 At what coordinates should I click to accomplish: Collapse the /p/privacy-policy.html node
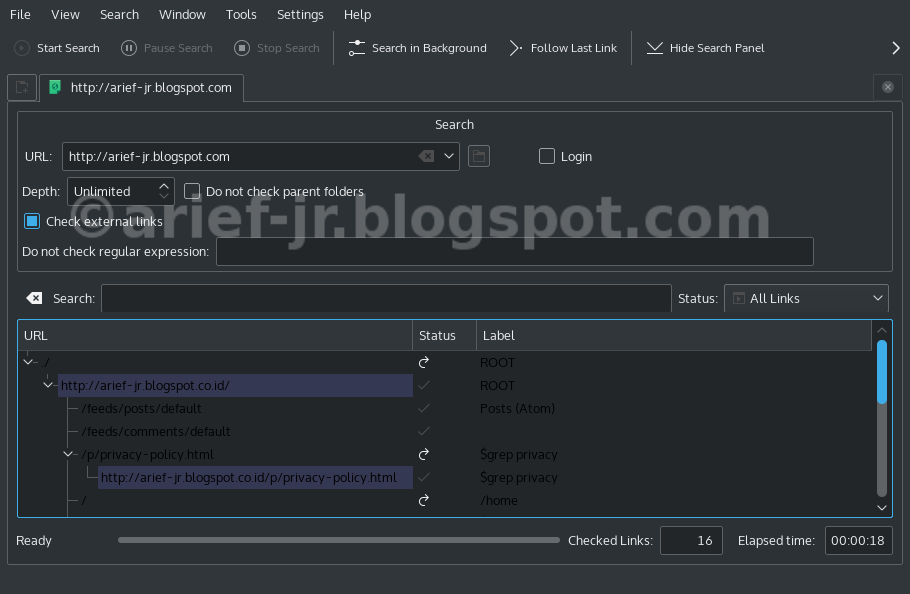point(68,454)
